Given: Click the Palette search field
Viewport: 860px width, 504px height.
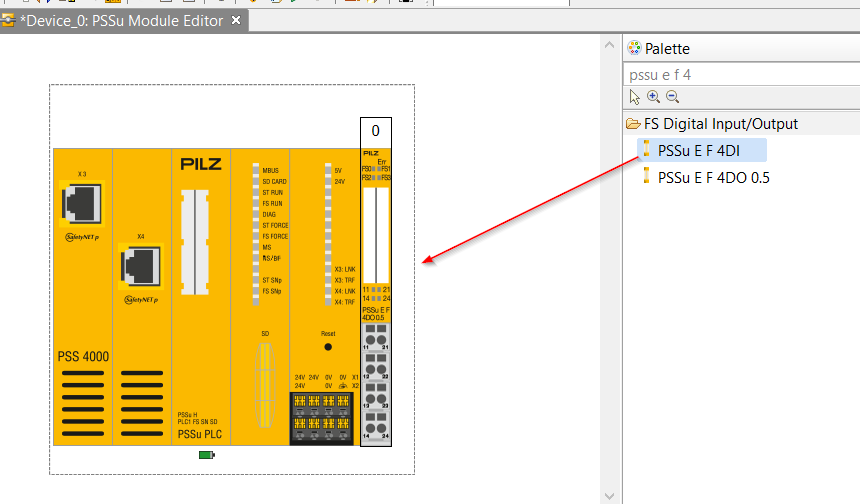Looking at the screenshot, I should click(742, 75).
